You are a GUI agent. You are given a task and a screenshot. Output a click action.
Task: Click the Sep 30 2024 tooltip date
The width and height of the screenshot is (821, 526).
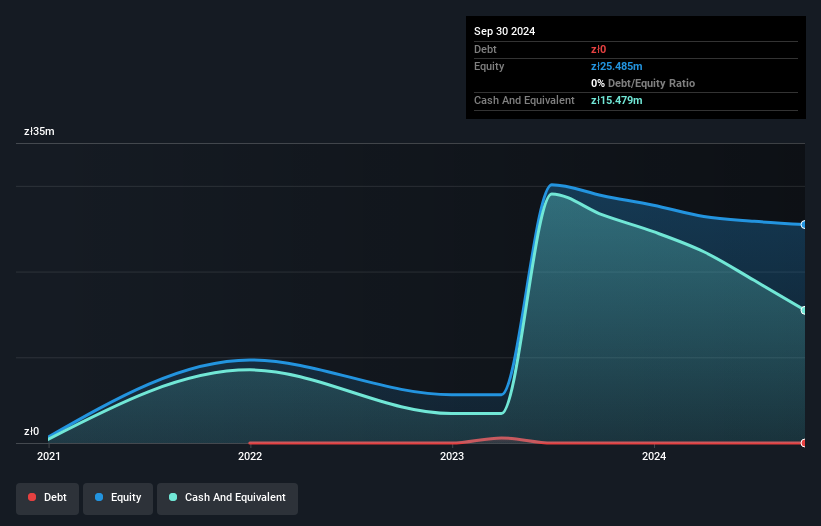pos(504,31)
